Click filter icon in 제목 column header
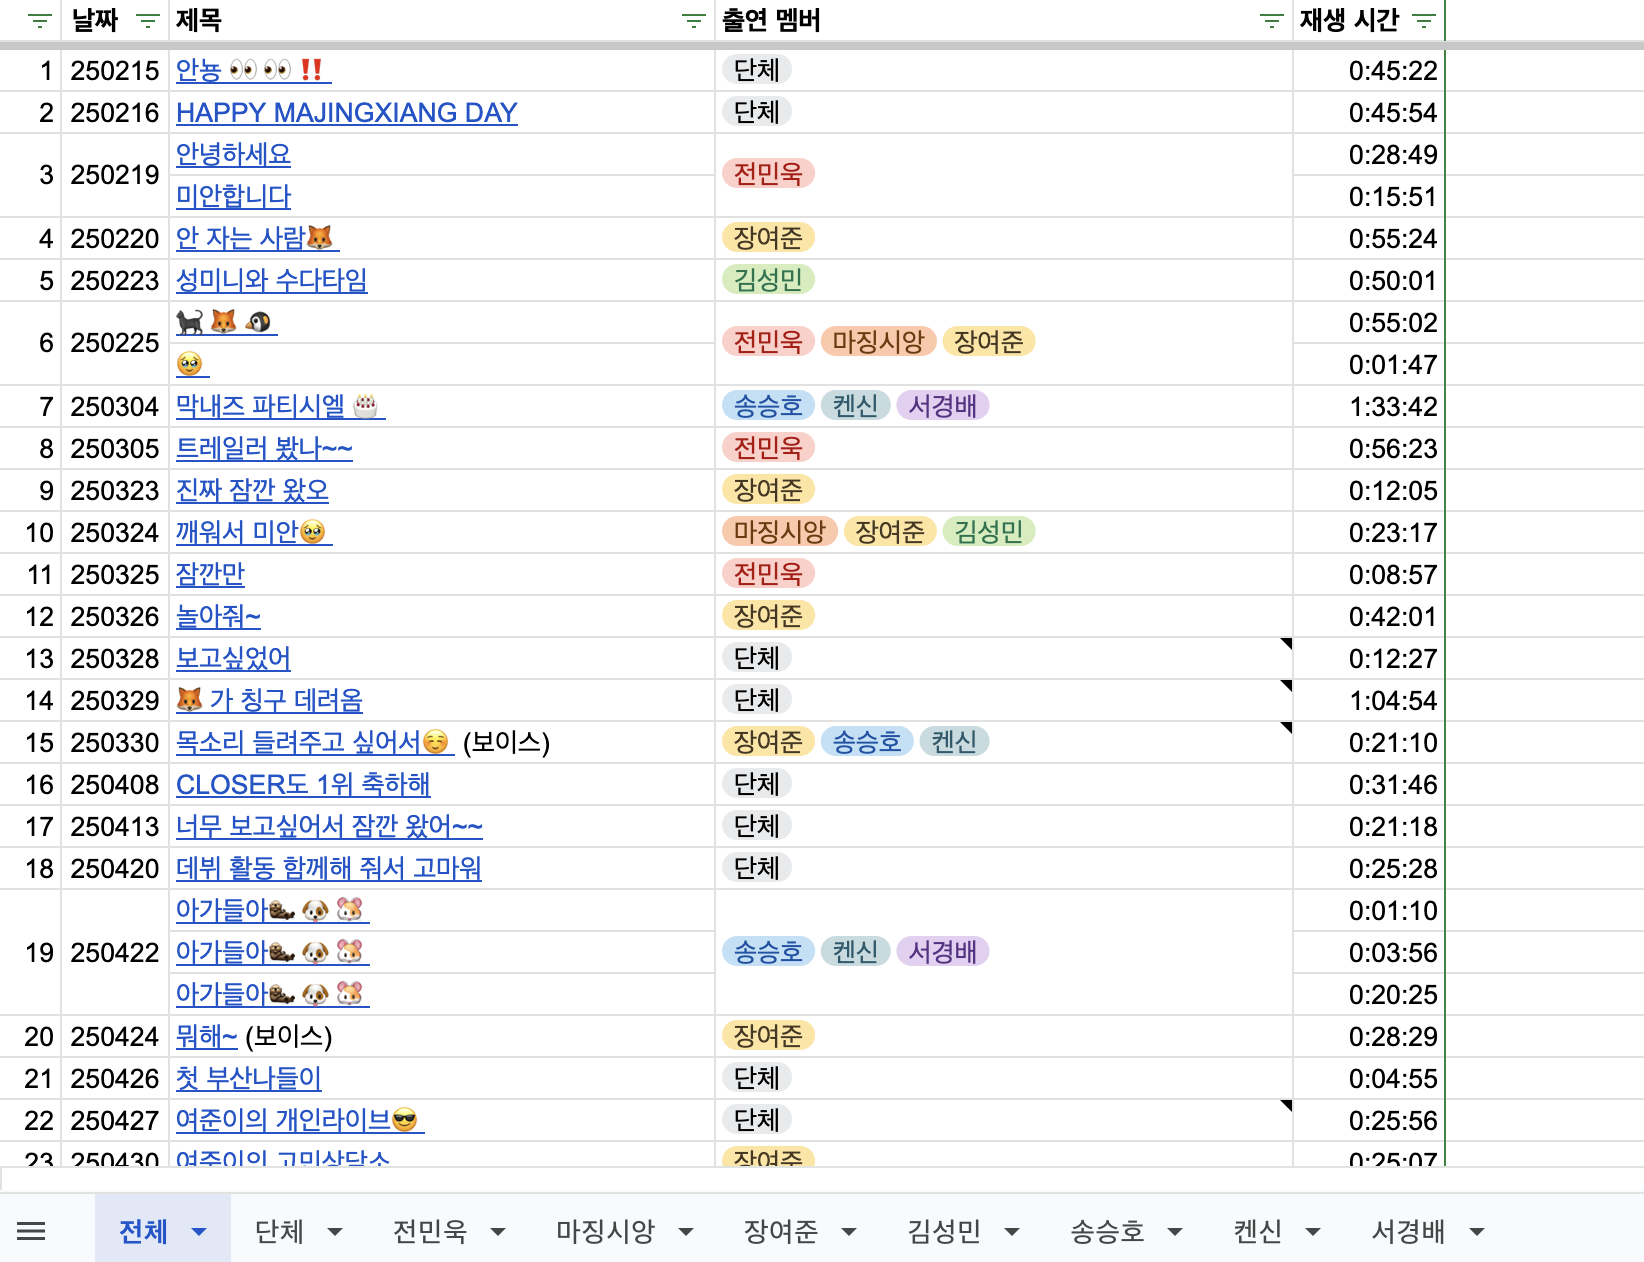This screenshot has width=1644, height=1262. coord(692,21)
